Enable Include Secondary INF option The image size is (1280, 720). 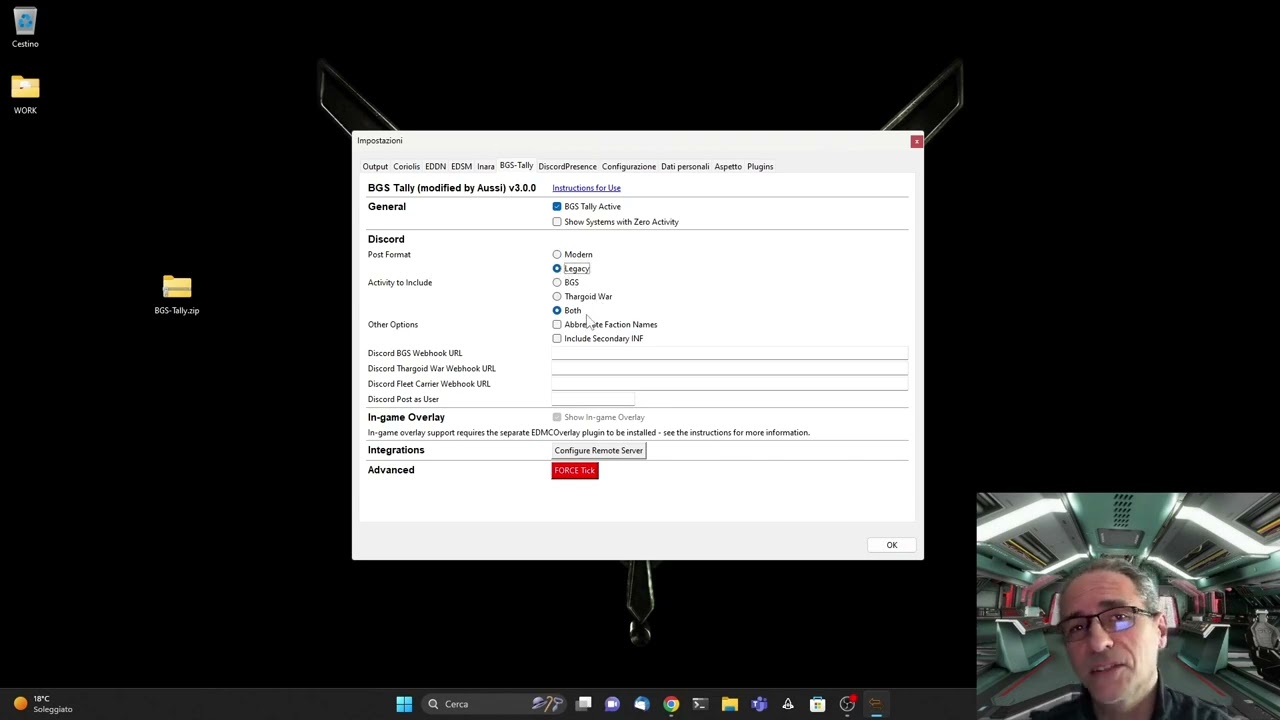tap(557, 339)
